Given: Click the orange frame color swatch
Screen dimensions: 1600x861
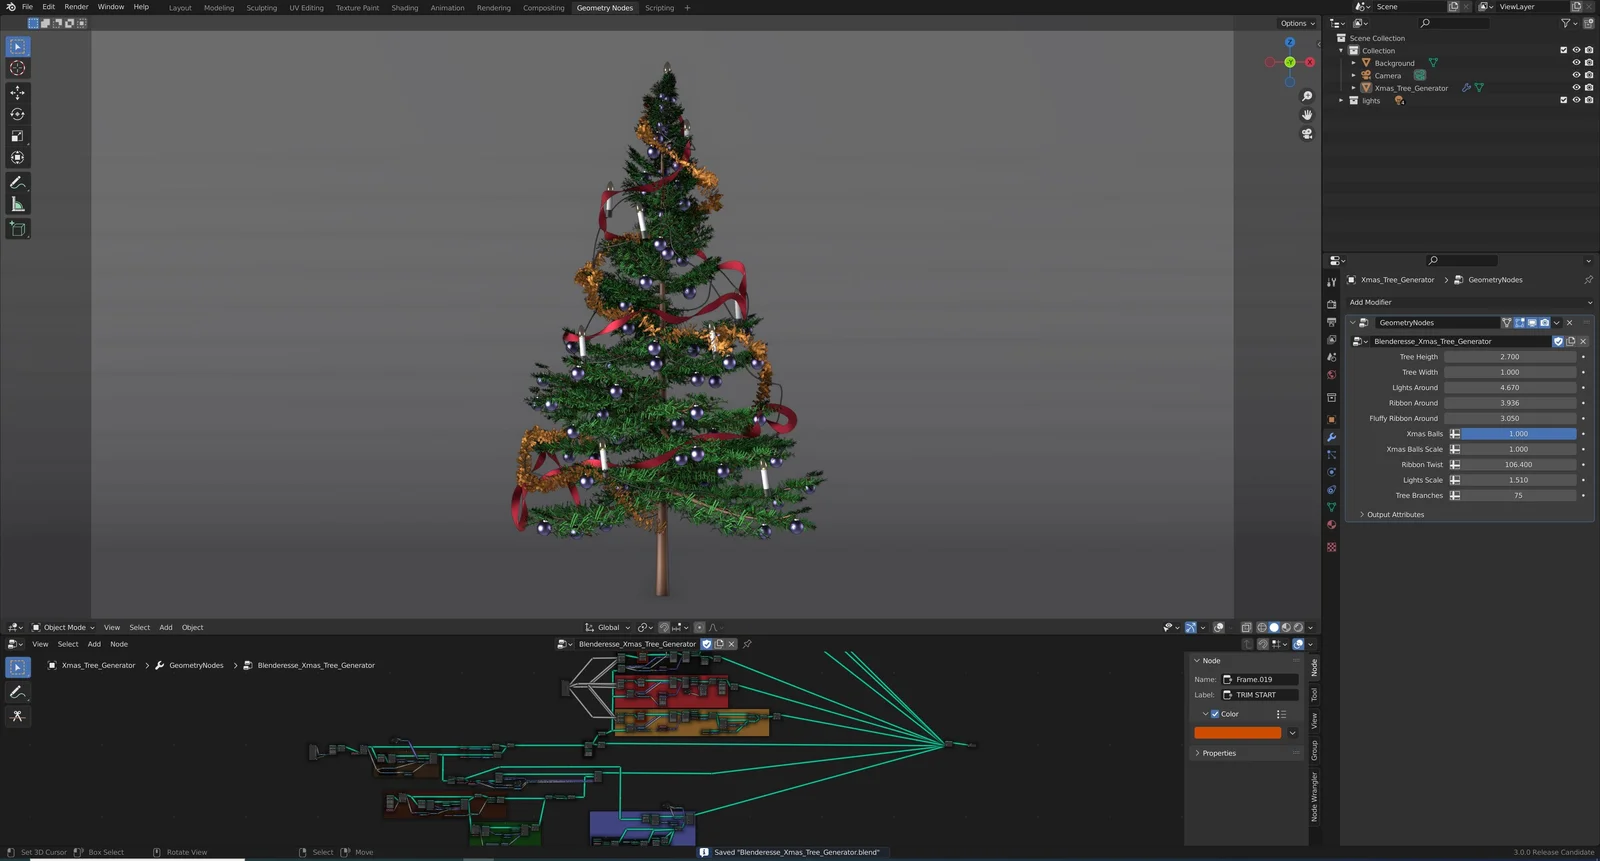Looking at the screenshot, I should (1237, 733).
